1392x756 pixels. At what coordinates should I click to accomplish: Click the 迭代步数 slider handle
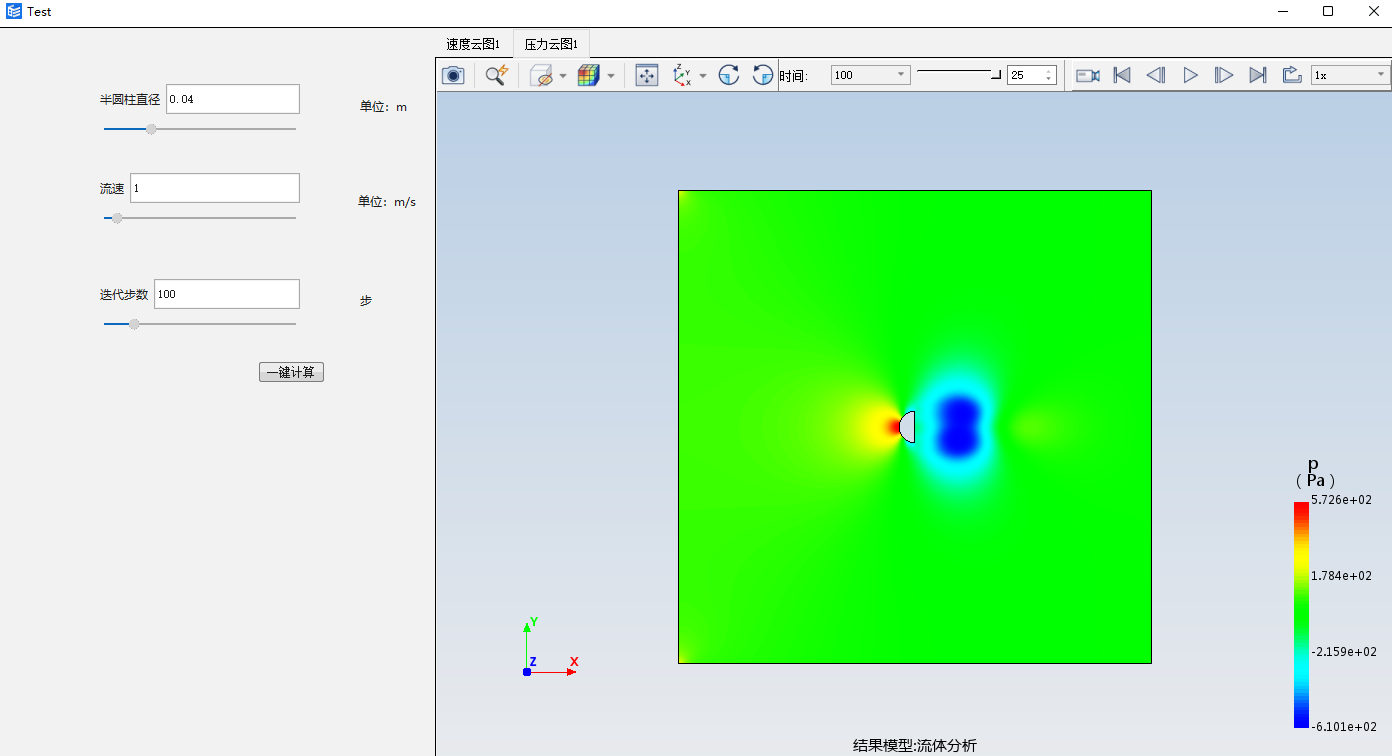coord(134,324)
